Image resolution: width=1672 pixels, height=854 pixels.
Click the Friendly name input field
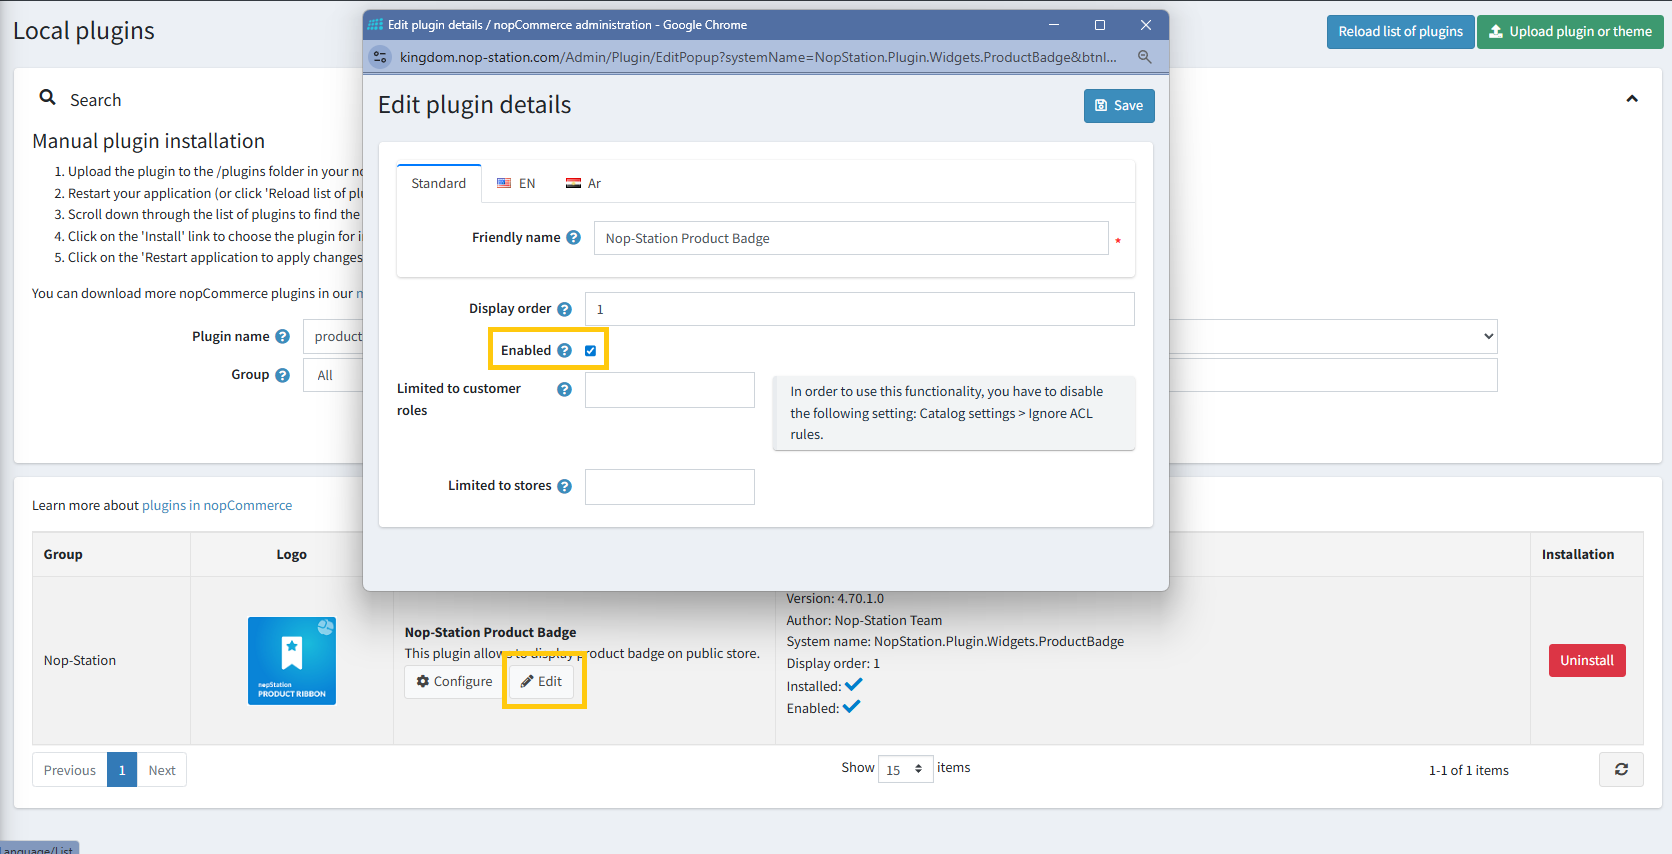(x=851, y=238)
